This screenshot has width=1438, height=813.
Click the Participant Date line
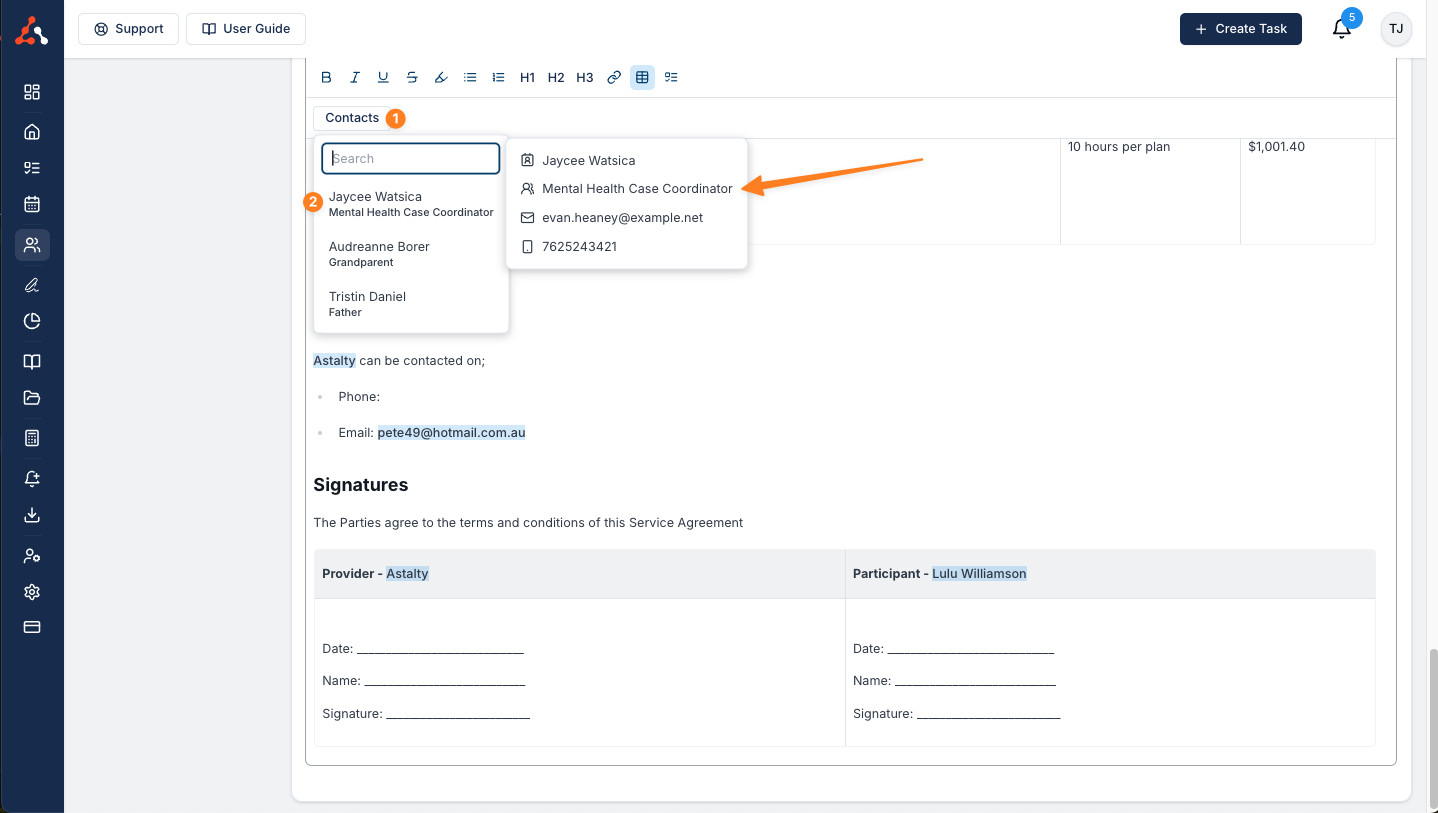point(954,648)
